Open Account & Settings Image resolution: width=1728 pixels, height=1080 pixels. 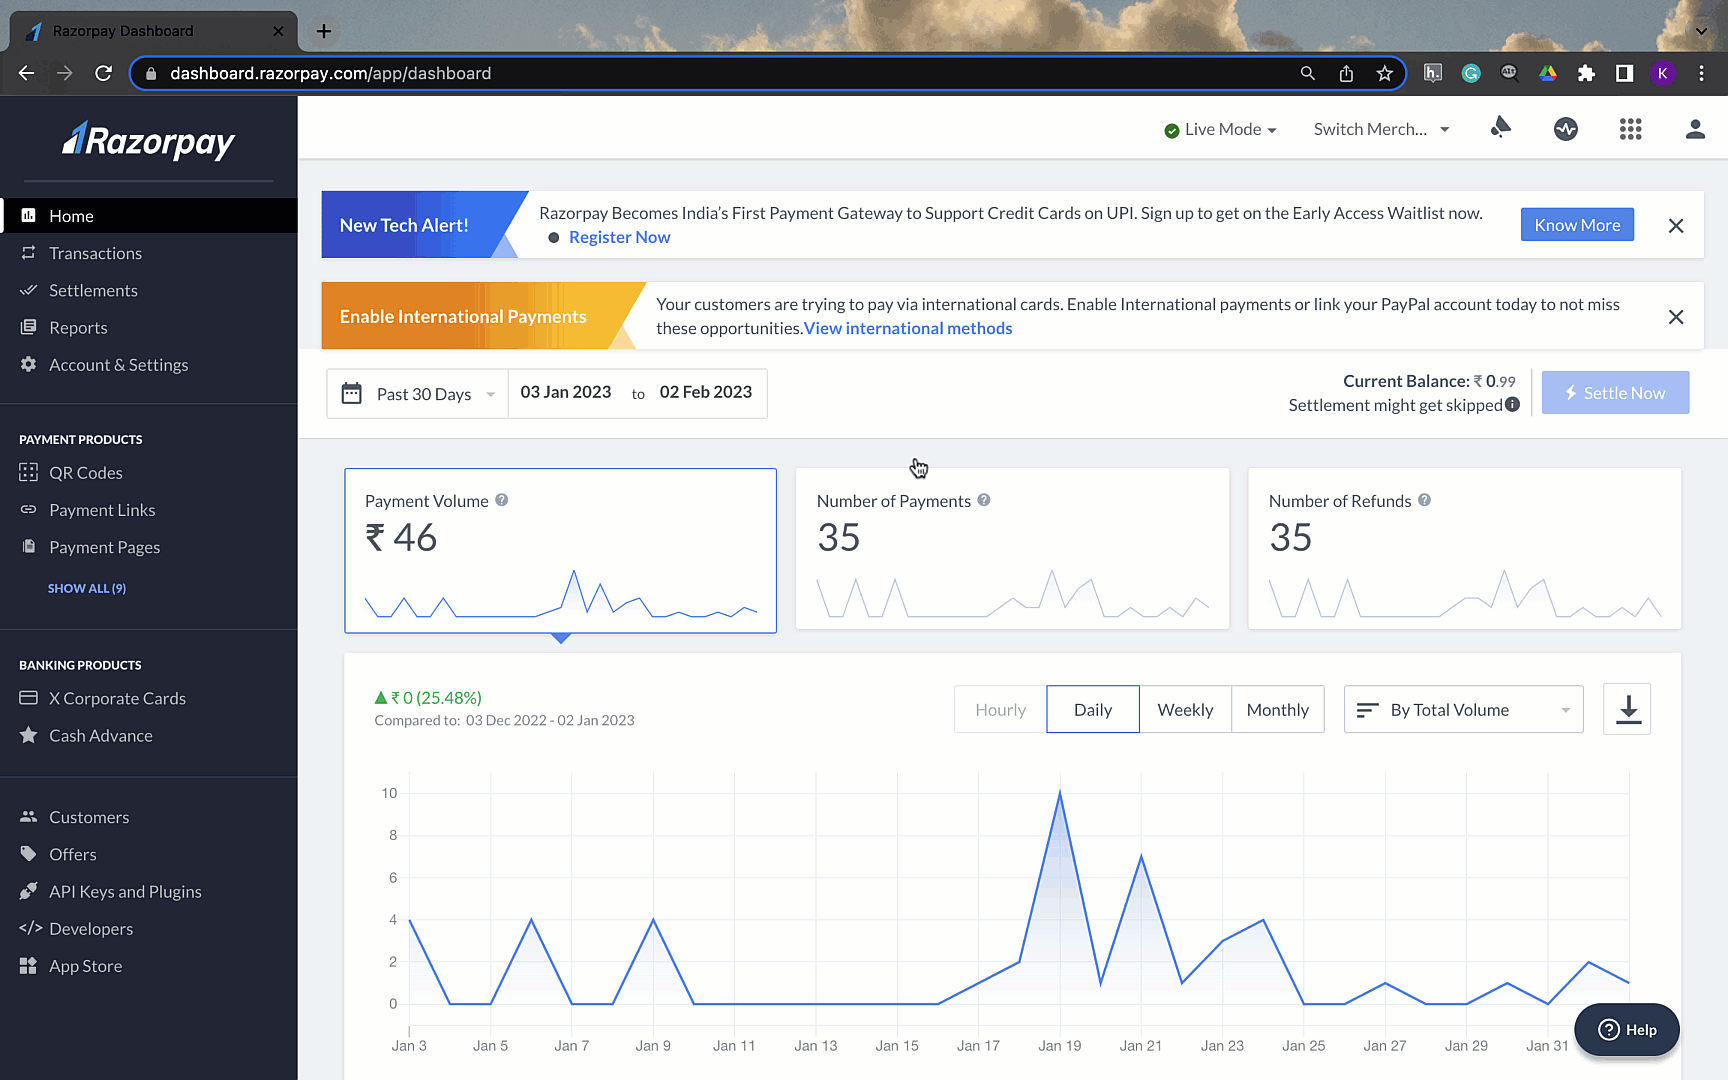tap(149, 365)
